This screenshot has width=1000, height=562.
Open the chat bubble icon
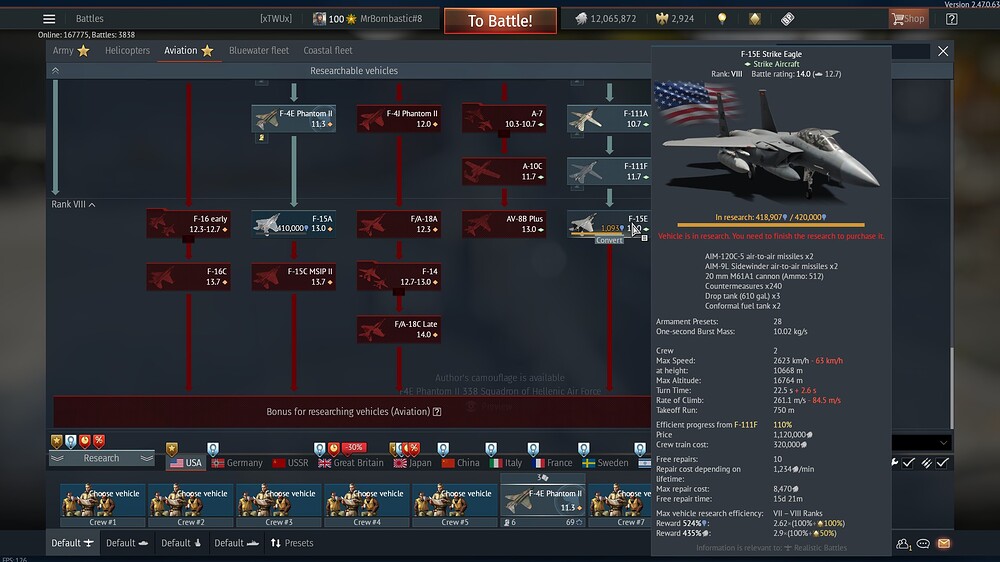(923, 544)
